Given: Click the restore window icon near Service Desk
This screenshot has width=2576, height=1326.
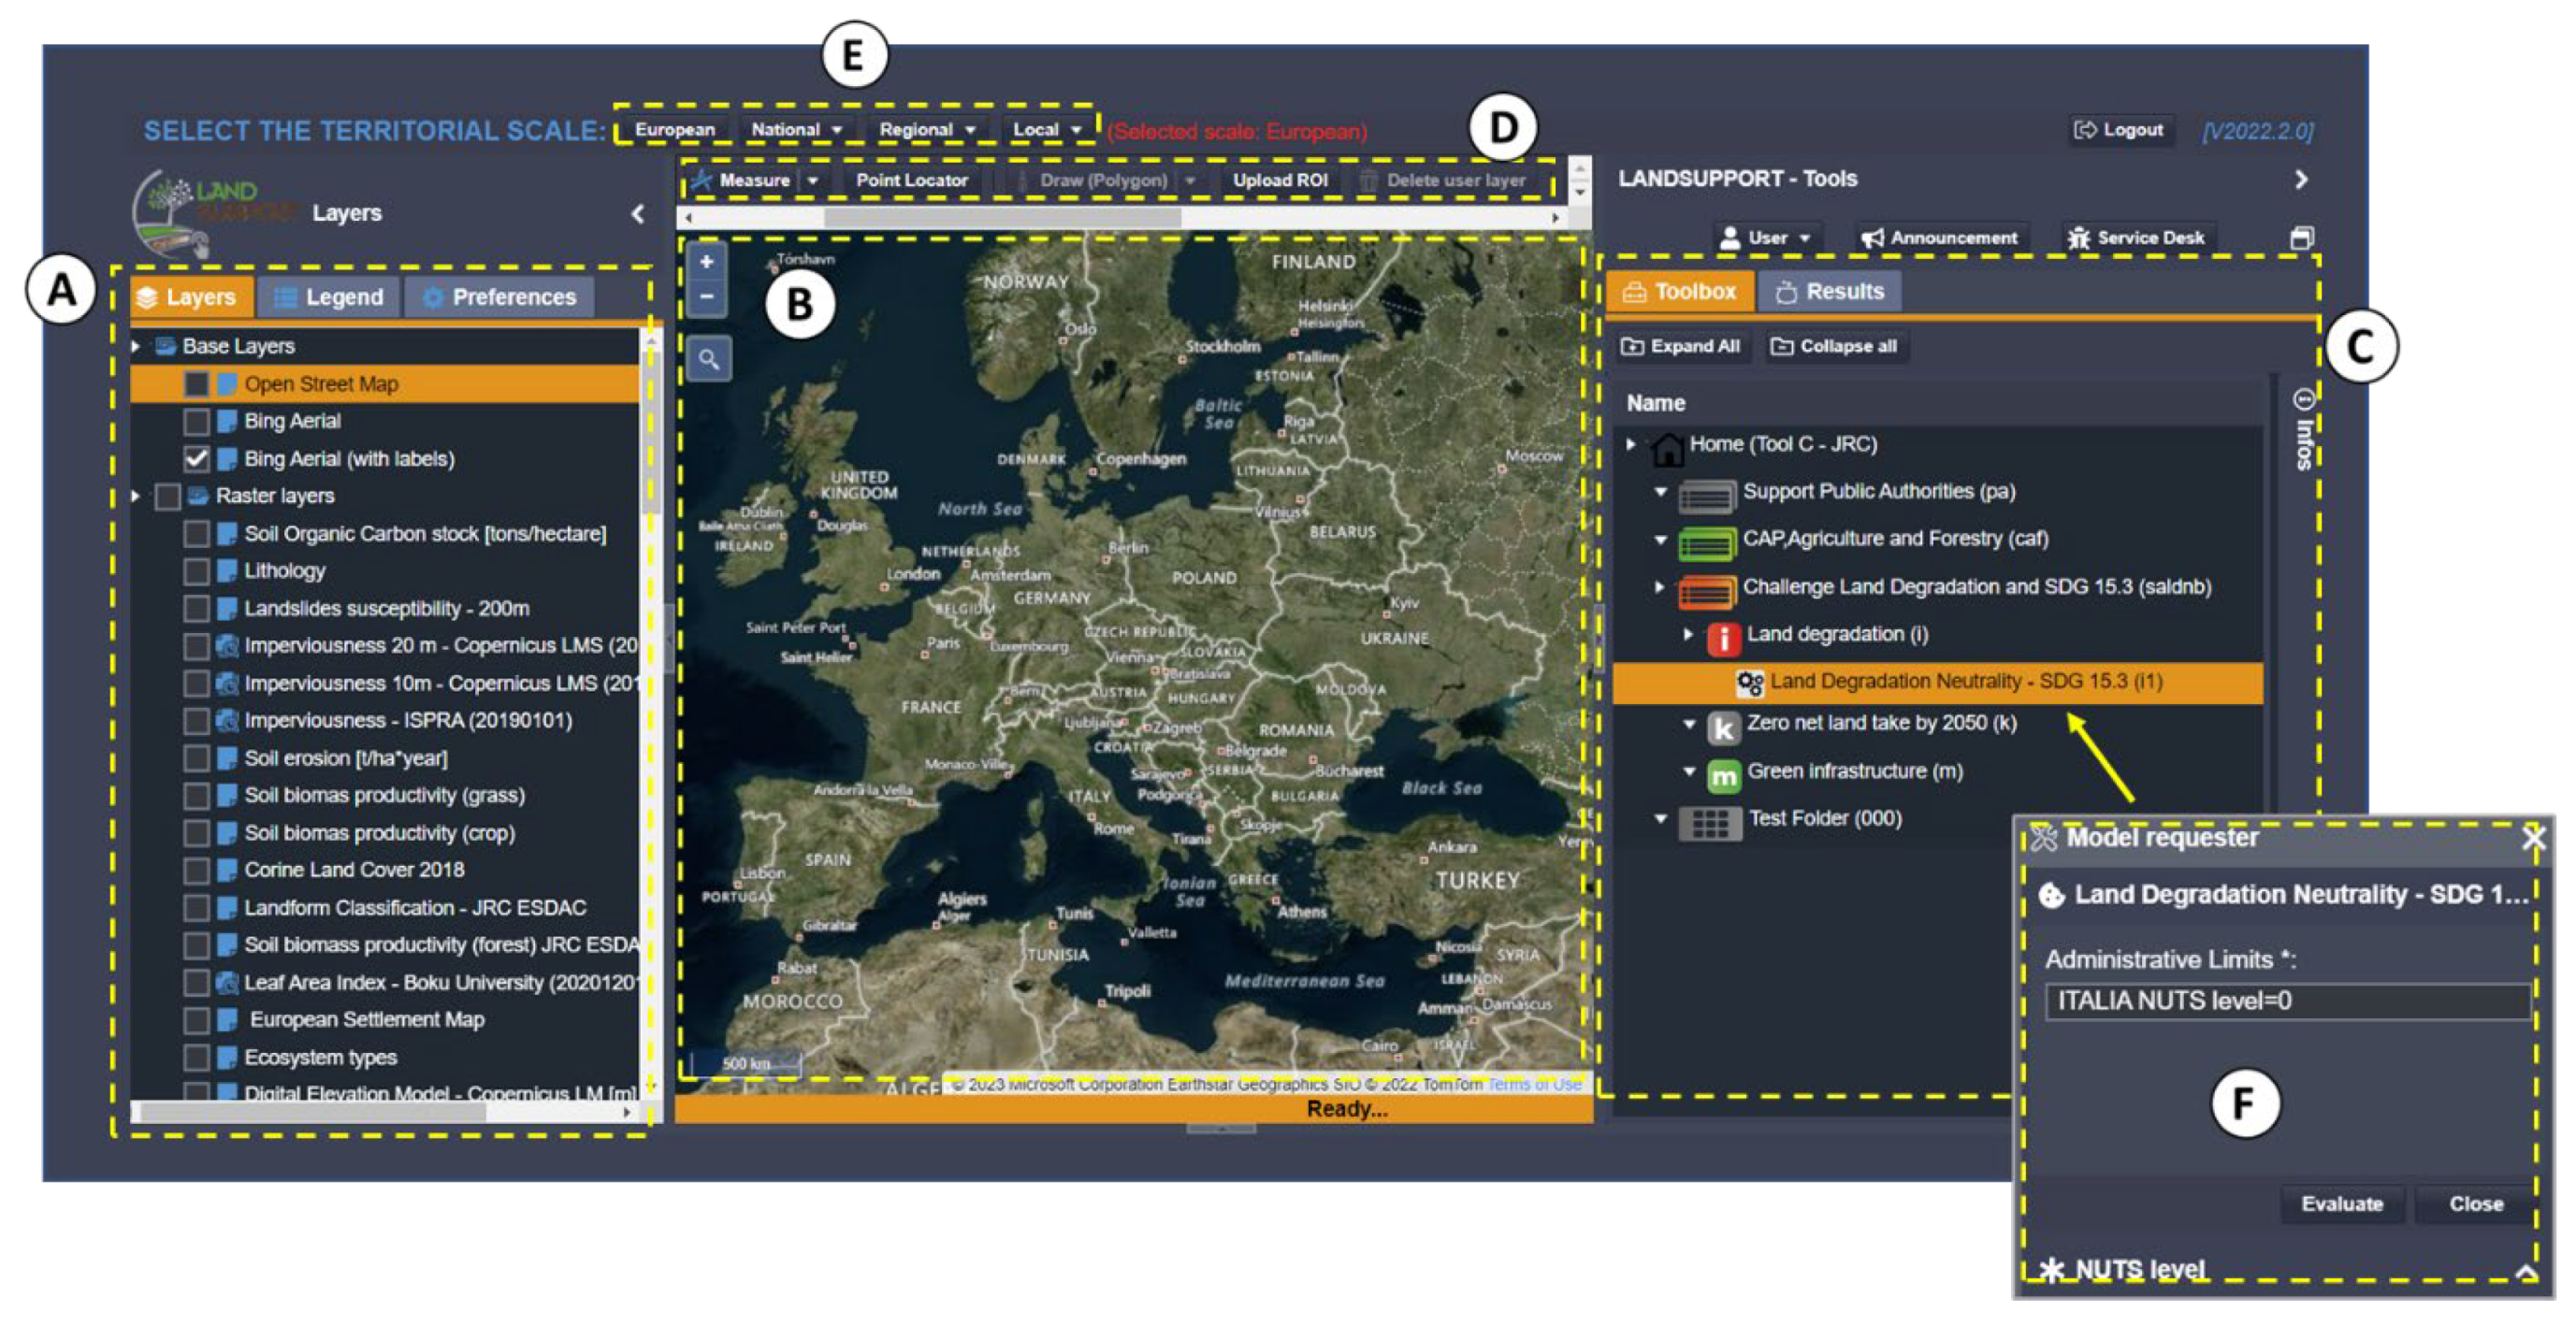Looking at the screenshot, I should click(x=2301, y=238).
